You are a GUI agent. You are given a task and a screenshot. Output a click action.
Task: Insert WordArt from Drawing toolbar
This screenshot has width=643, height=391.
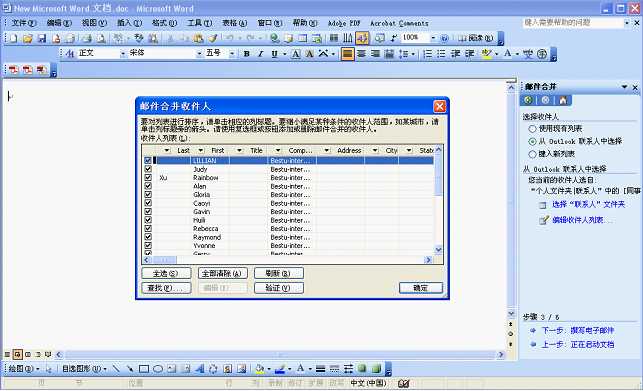click(x=200, y=368)
